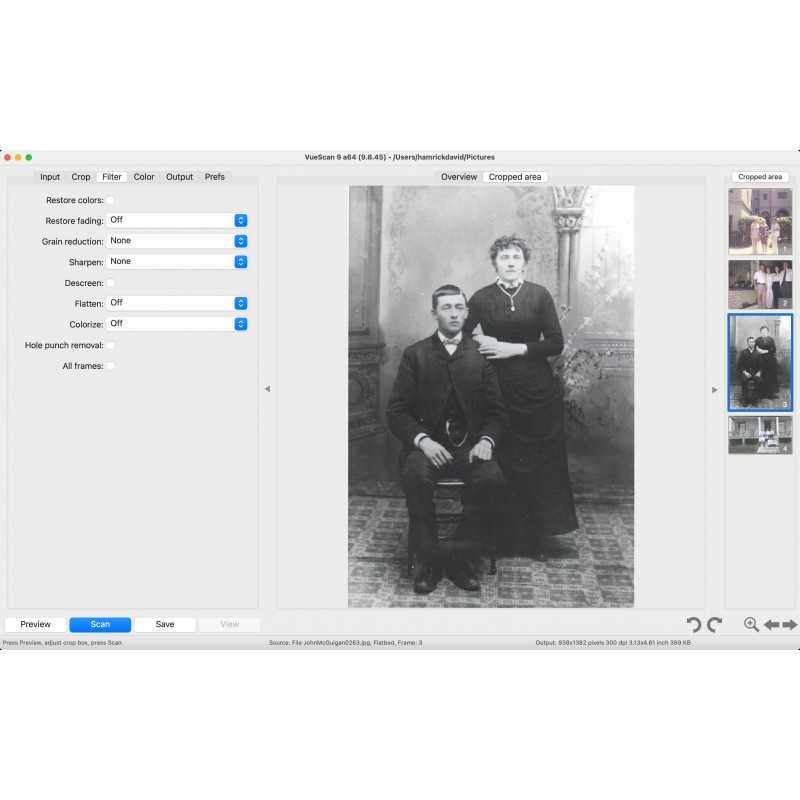This screenshot has height=800, width=800.
Task: Switch to the Crop tab
Action: [x=81, y=177]
